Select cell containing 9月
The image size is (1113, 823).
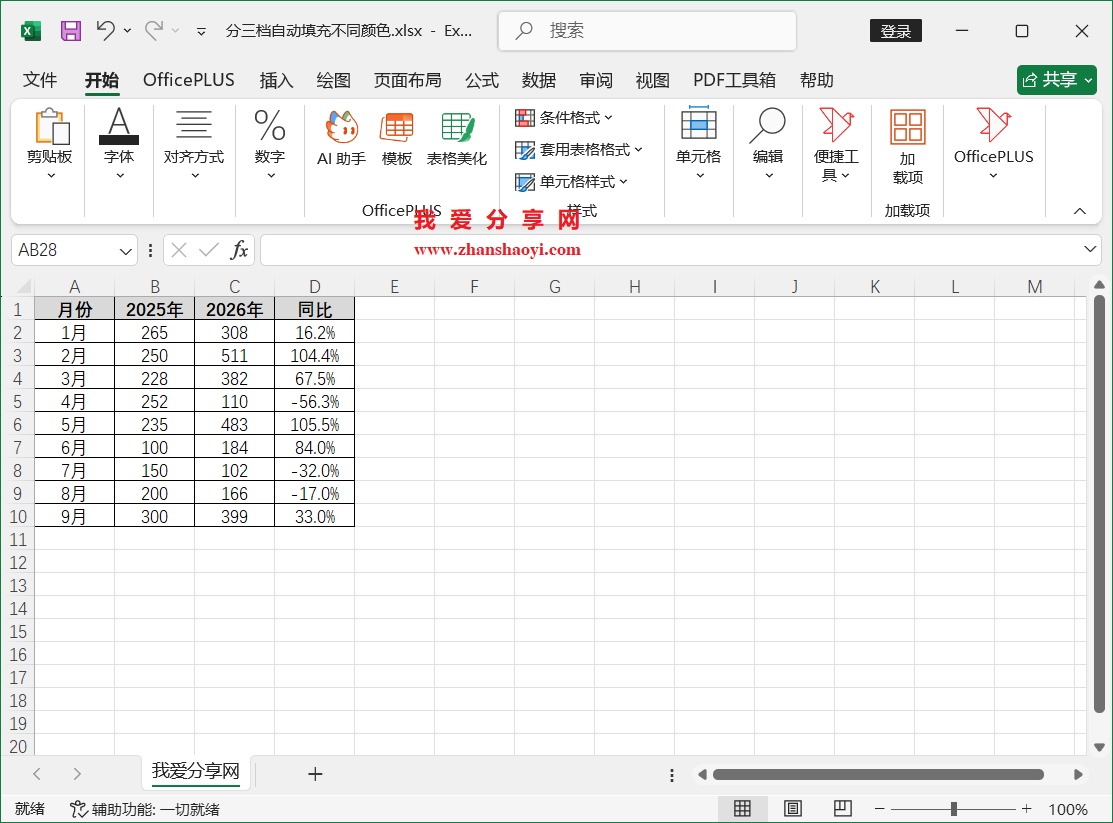pyautogui.click(x=75, y=516)
